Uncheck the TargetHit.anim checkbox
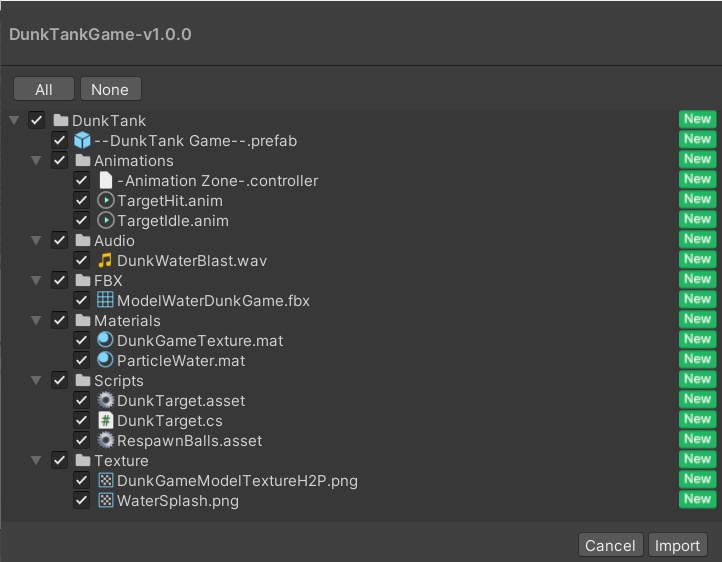The width and height of the screenshot is (722, 562). pyautogui.click(x=82, y=200)
